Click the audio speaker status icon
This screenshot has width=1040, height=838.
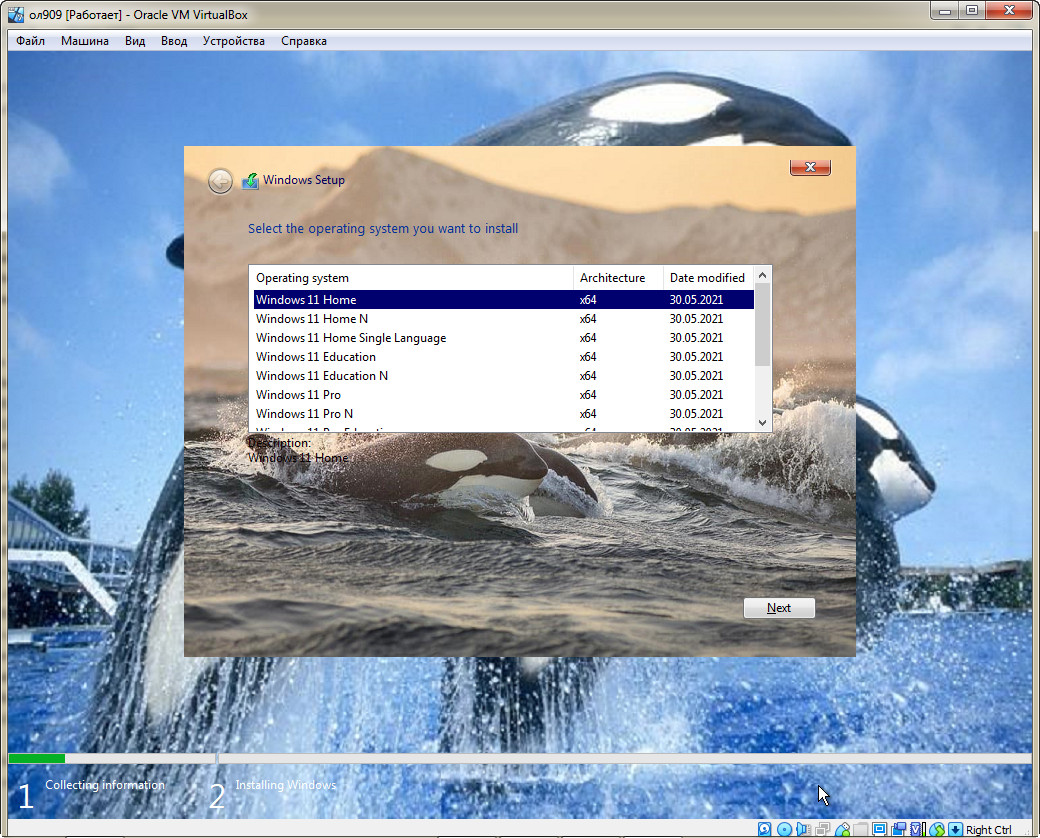803,829
